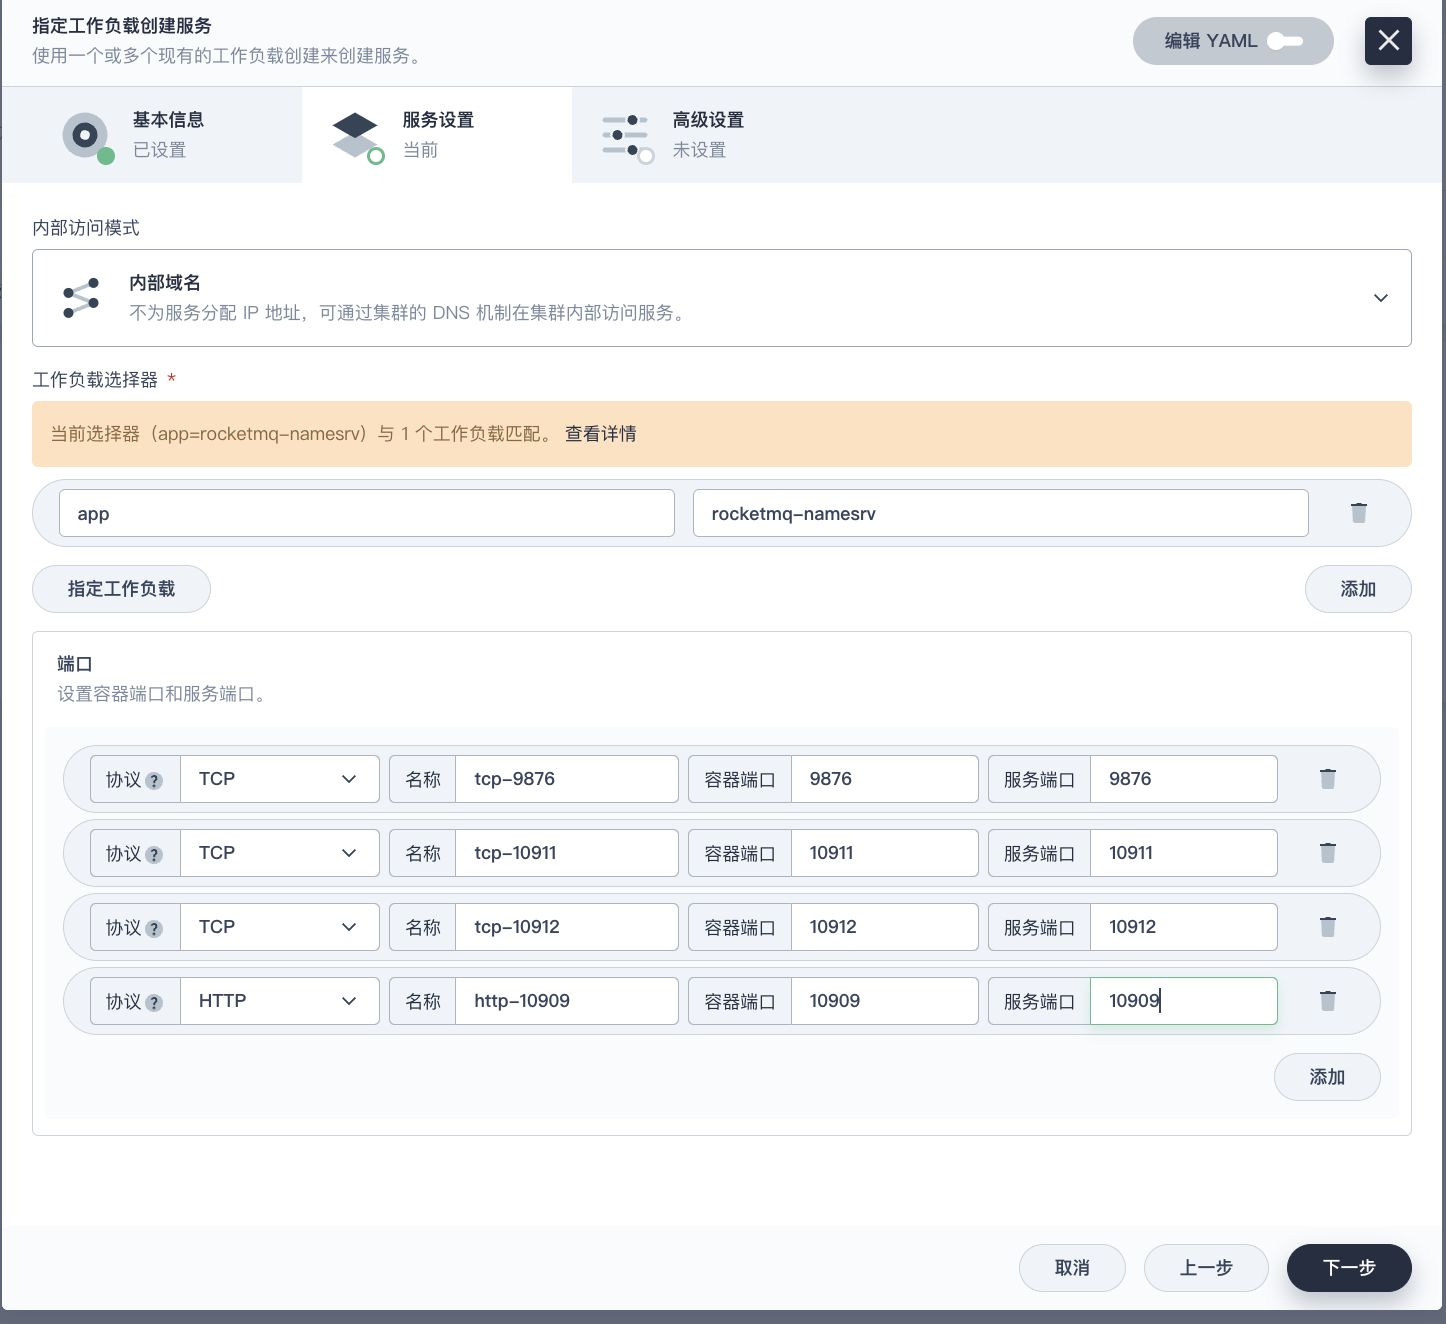Edit service port 10909 field

[x=1184, y=1001]
